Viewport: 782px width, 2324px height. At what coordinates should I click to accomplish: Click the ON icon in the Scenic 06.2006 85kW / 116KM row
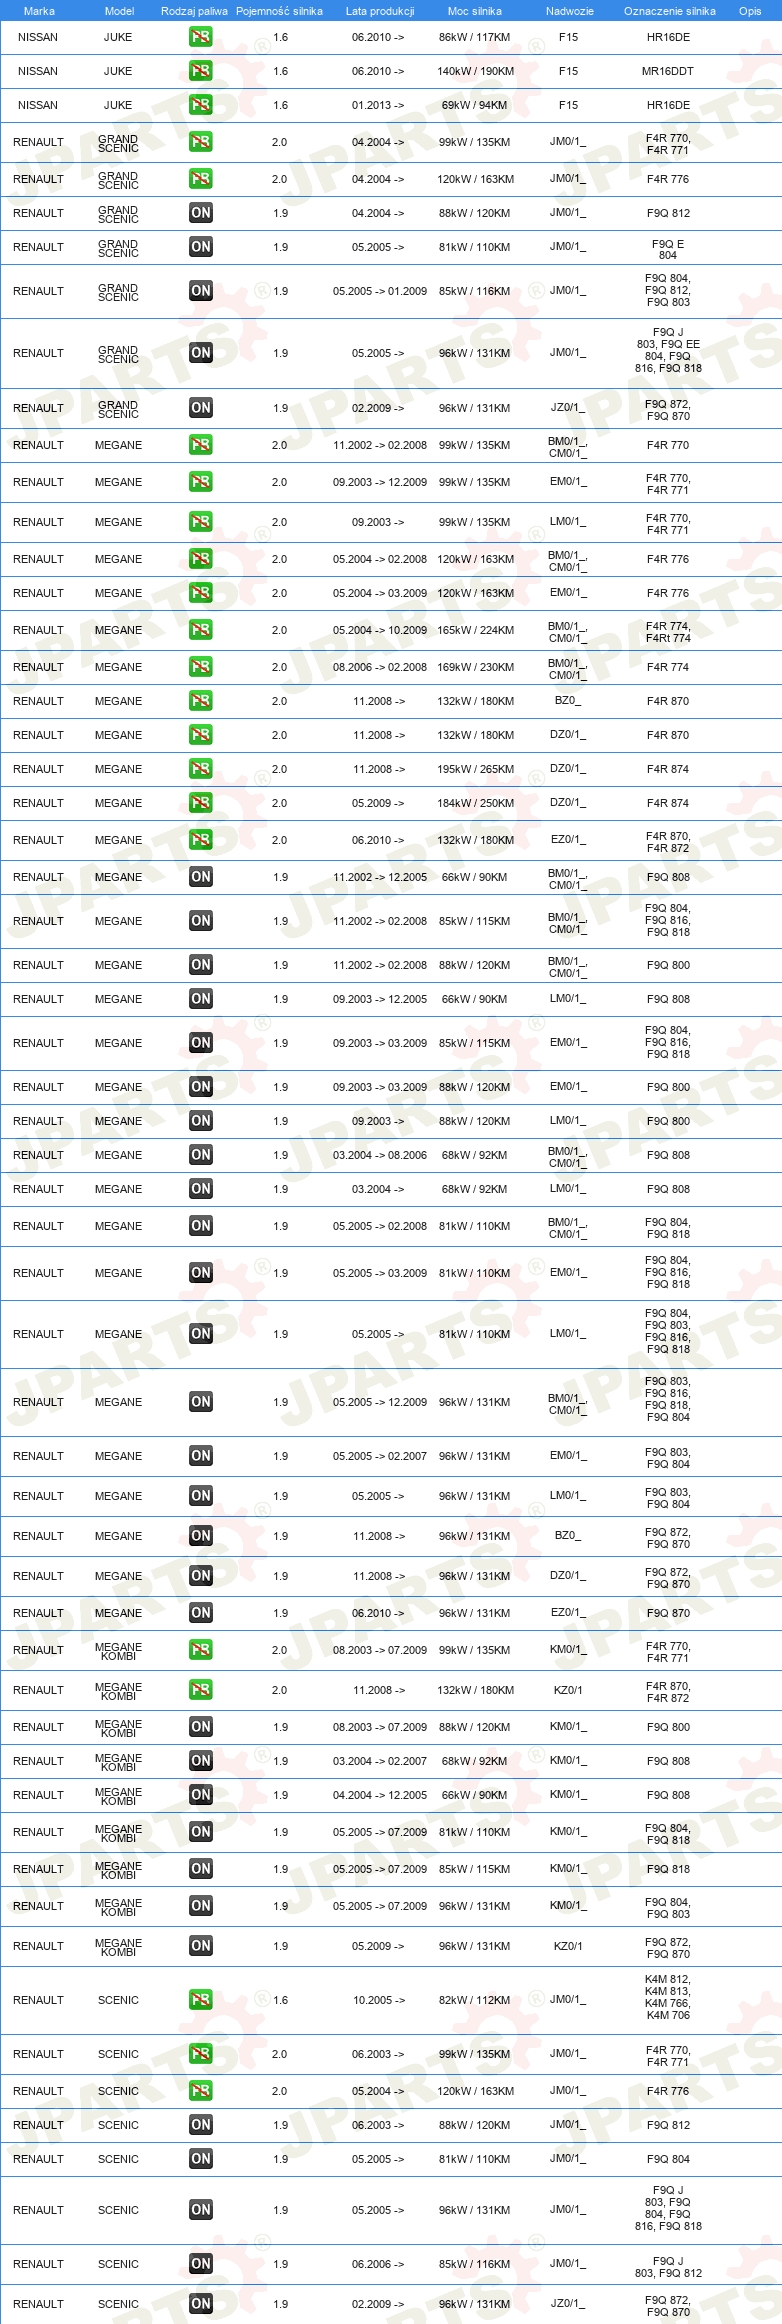pyautogui.click(x=201, y=2264)
